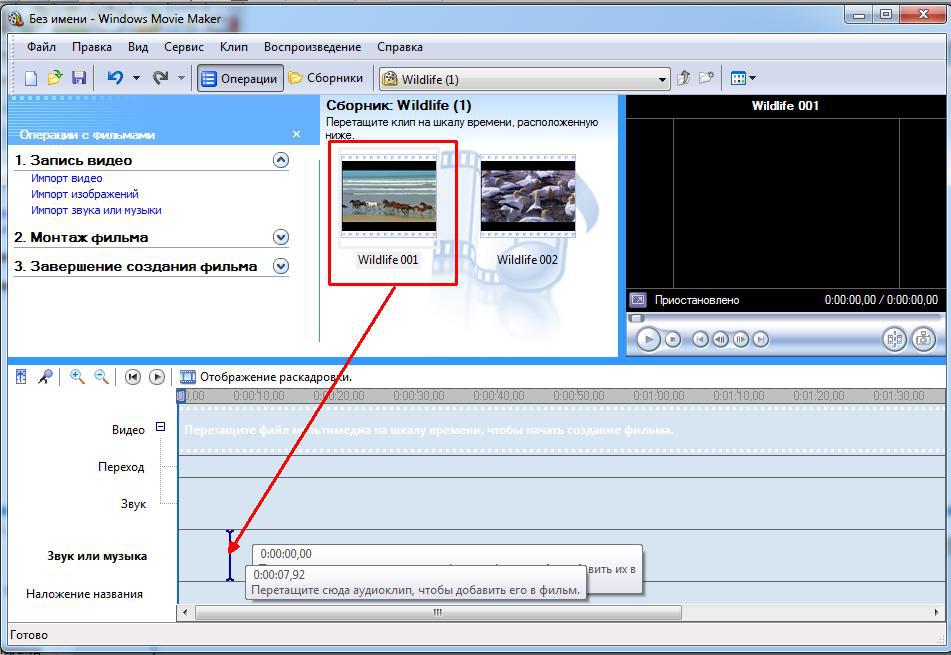951x655 pixels.
Task: Jump back in the preview monitor
Action: tap(700, 340)
